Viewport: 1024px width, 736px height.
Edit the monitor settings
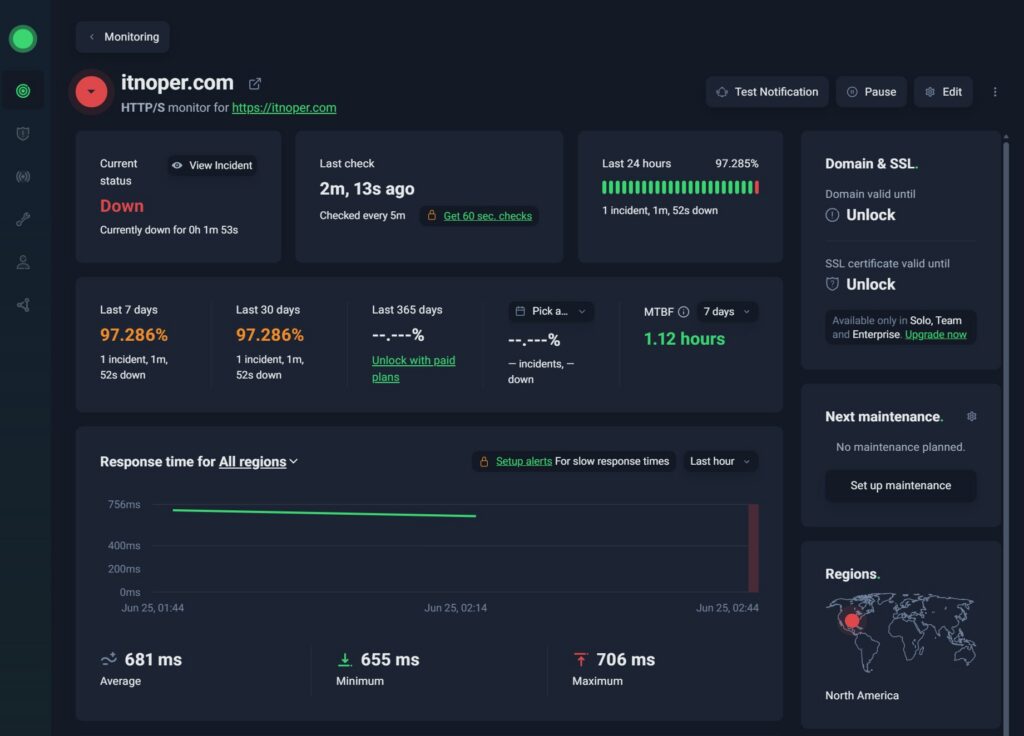(943, 92)
